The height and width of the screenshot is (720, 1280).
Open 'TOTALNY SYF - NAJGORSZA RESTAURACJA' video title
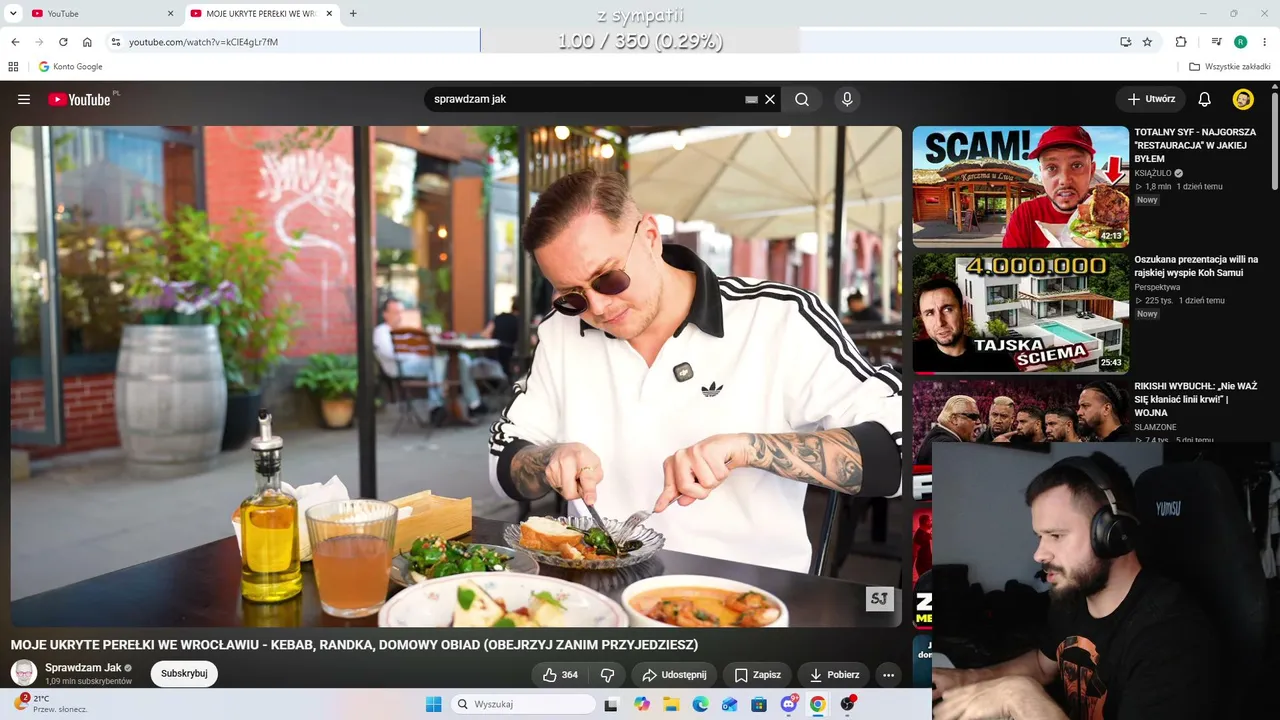pyautogui.click(x=1196, y=145)
